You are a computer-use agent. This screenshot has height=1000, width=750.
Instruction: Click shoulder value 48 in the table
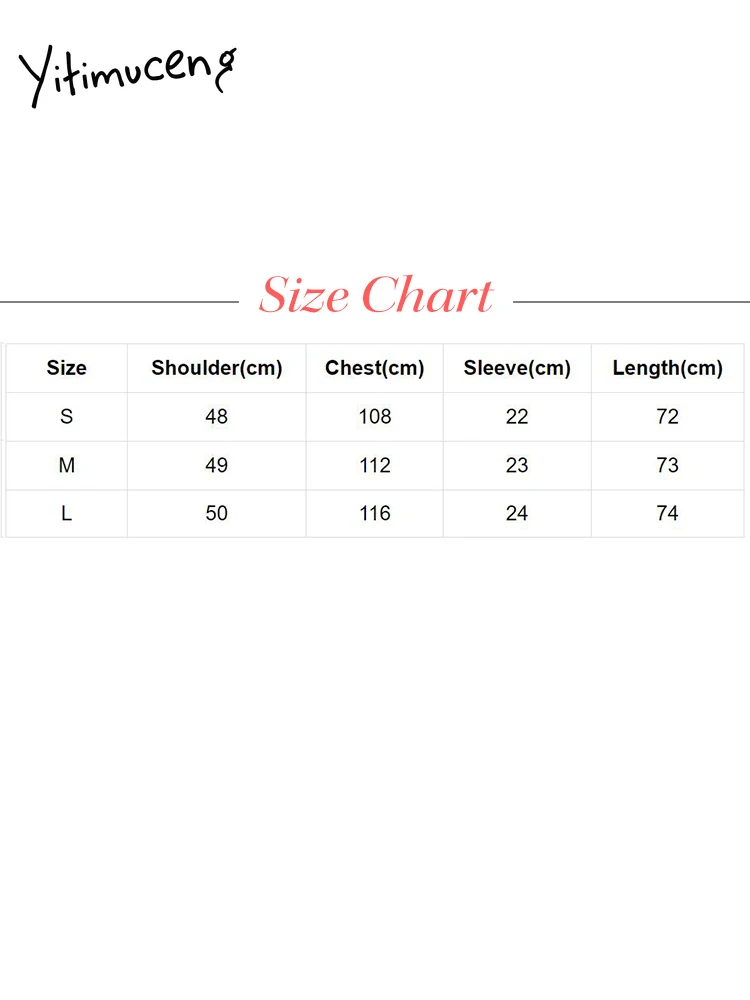[217, 416]
